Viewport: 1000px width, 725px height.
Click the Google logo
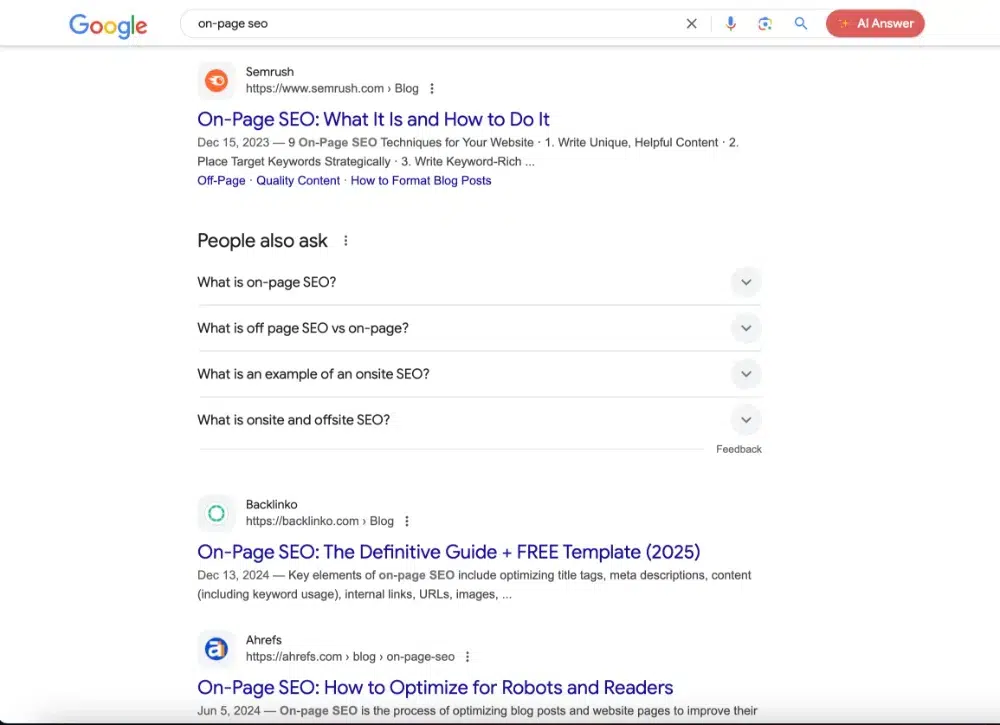point(108,26)
